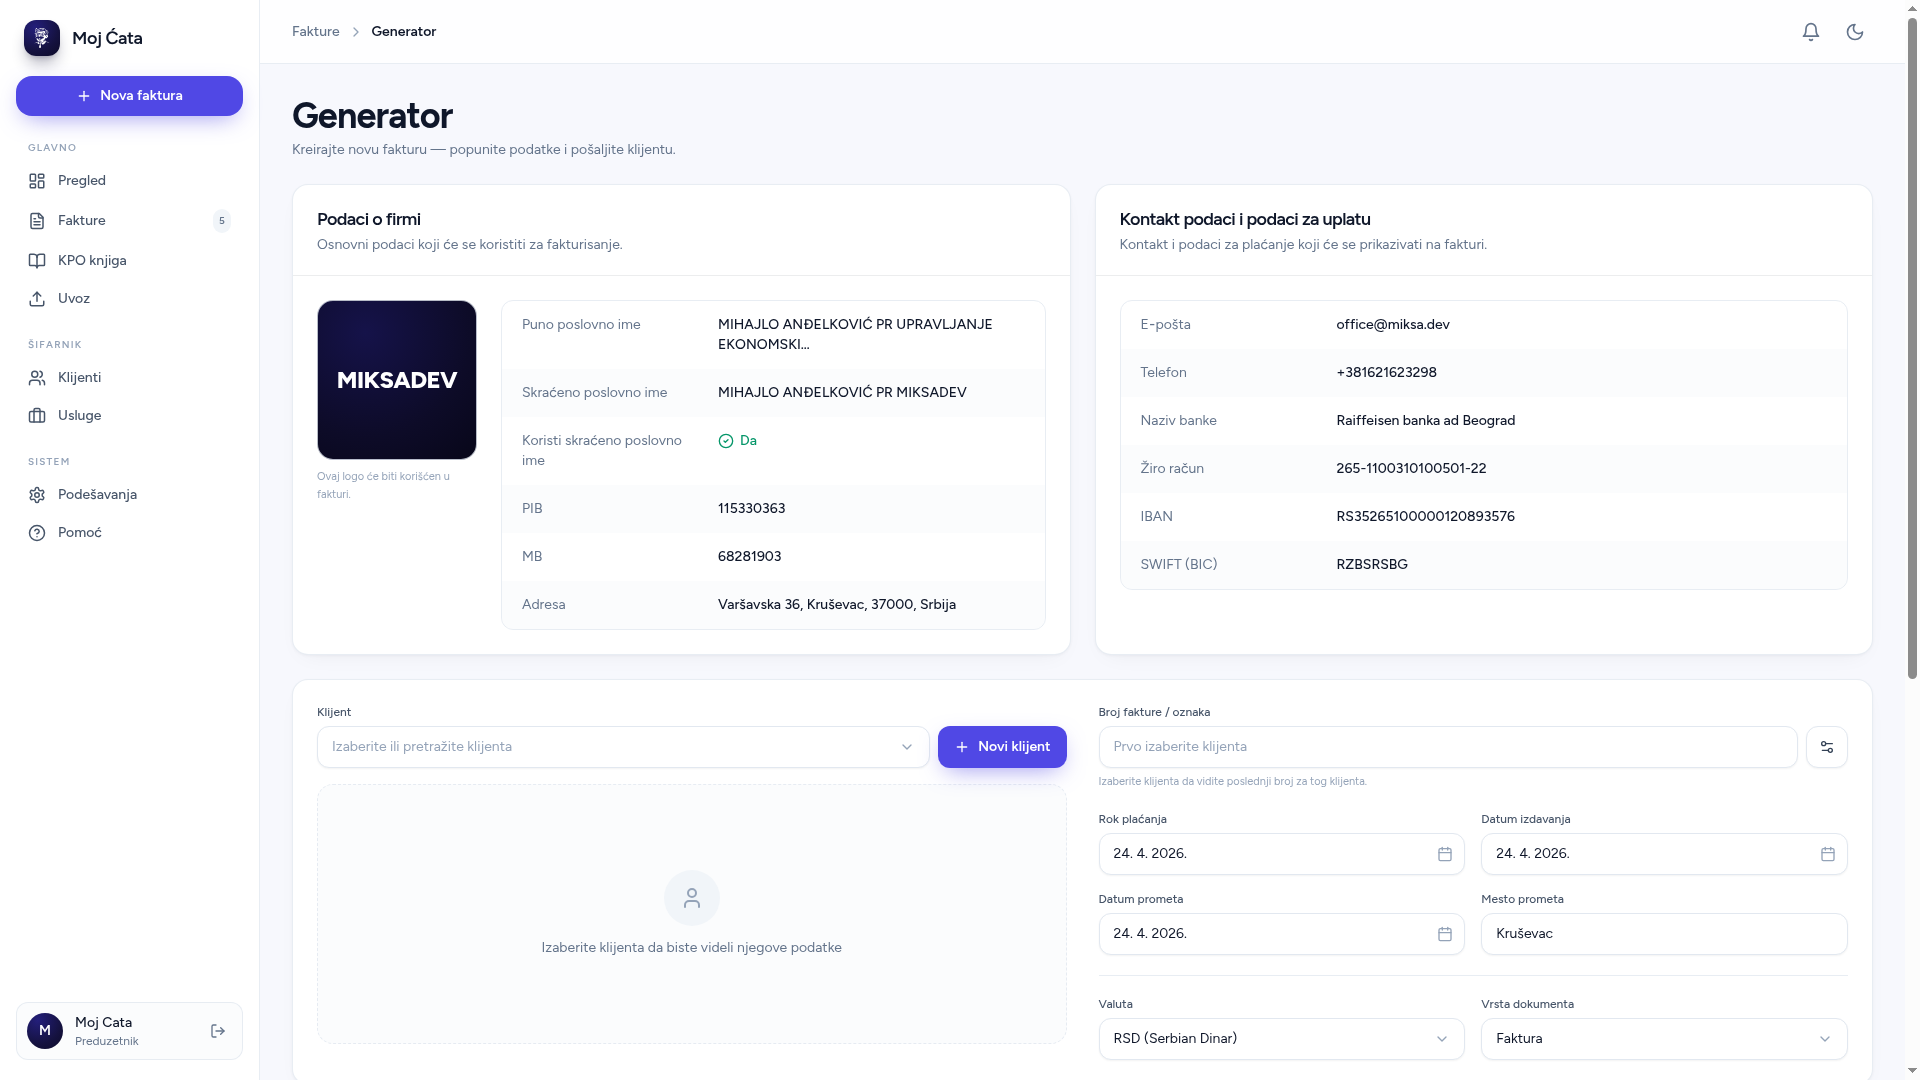Image resolution: width=1920 pixels, height=1080 pixels.
Task: Open calendar icon in Datum prometa
Action: click(1445, 934)
